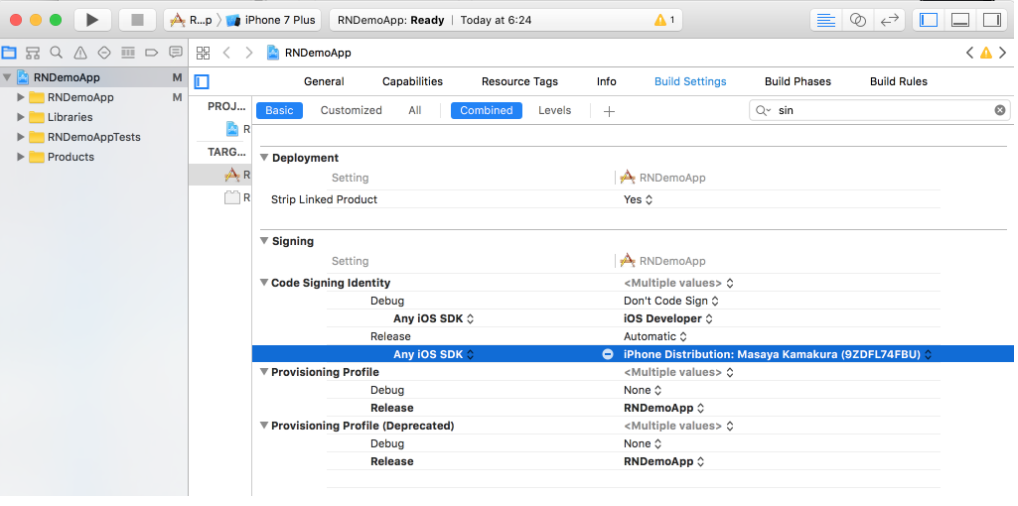The image size is (1018, 506).
Task: Toggle the bottom Debug area
Action: tap(960, 20)
